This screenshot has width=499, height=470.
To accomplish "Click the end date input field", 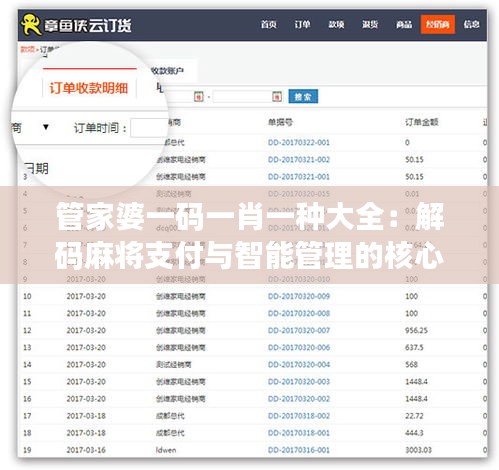I will (243, 97).
